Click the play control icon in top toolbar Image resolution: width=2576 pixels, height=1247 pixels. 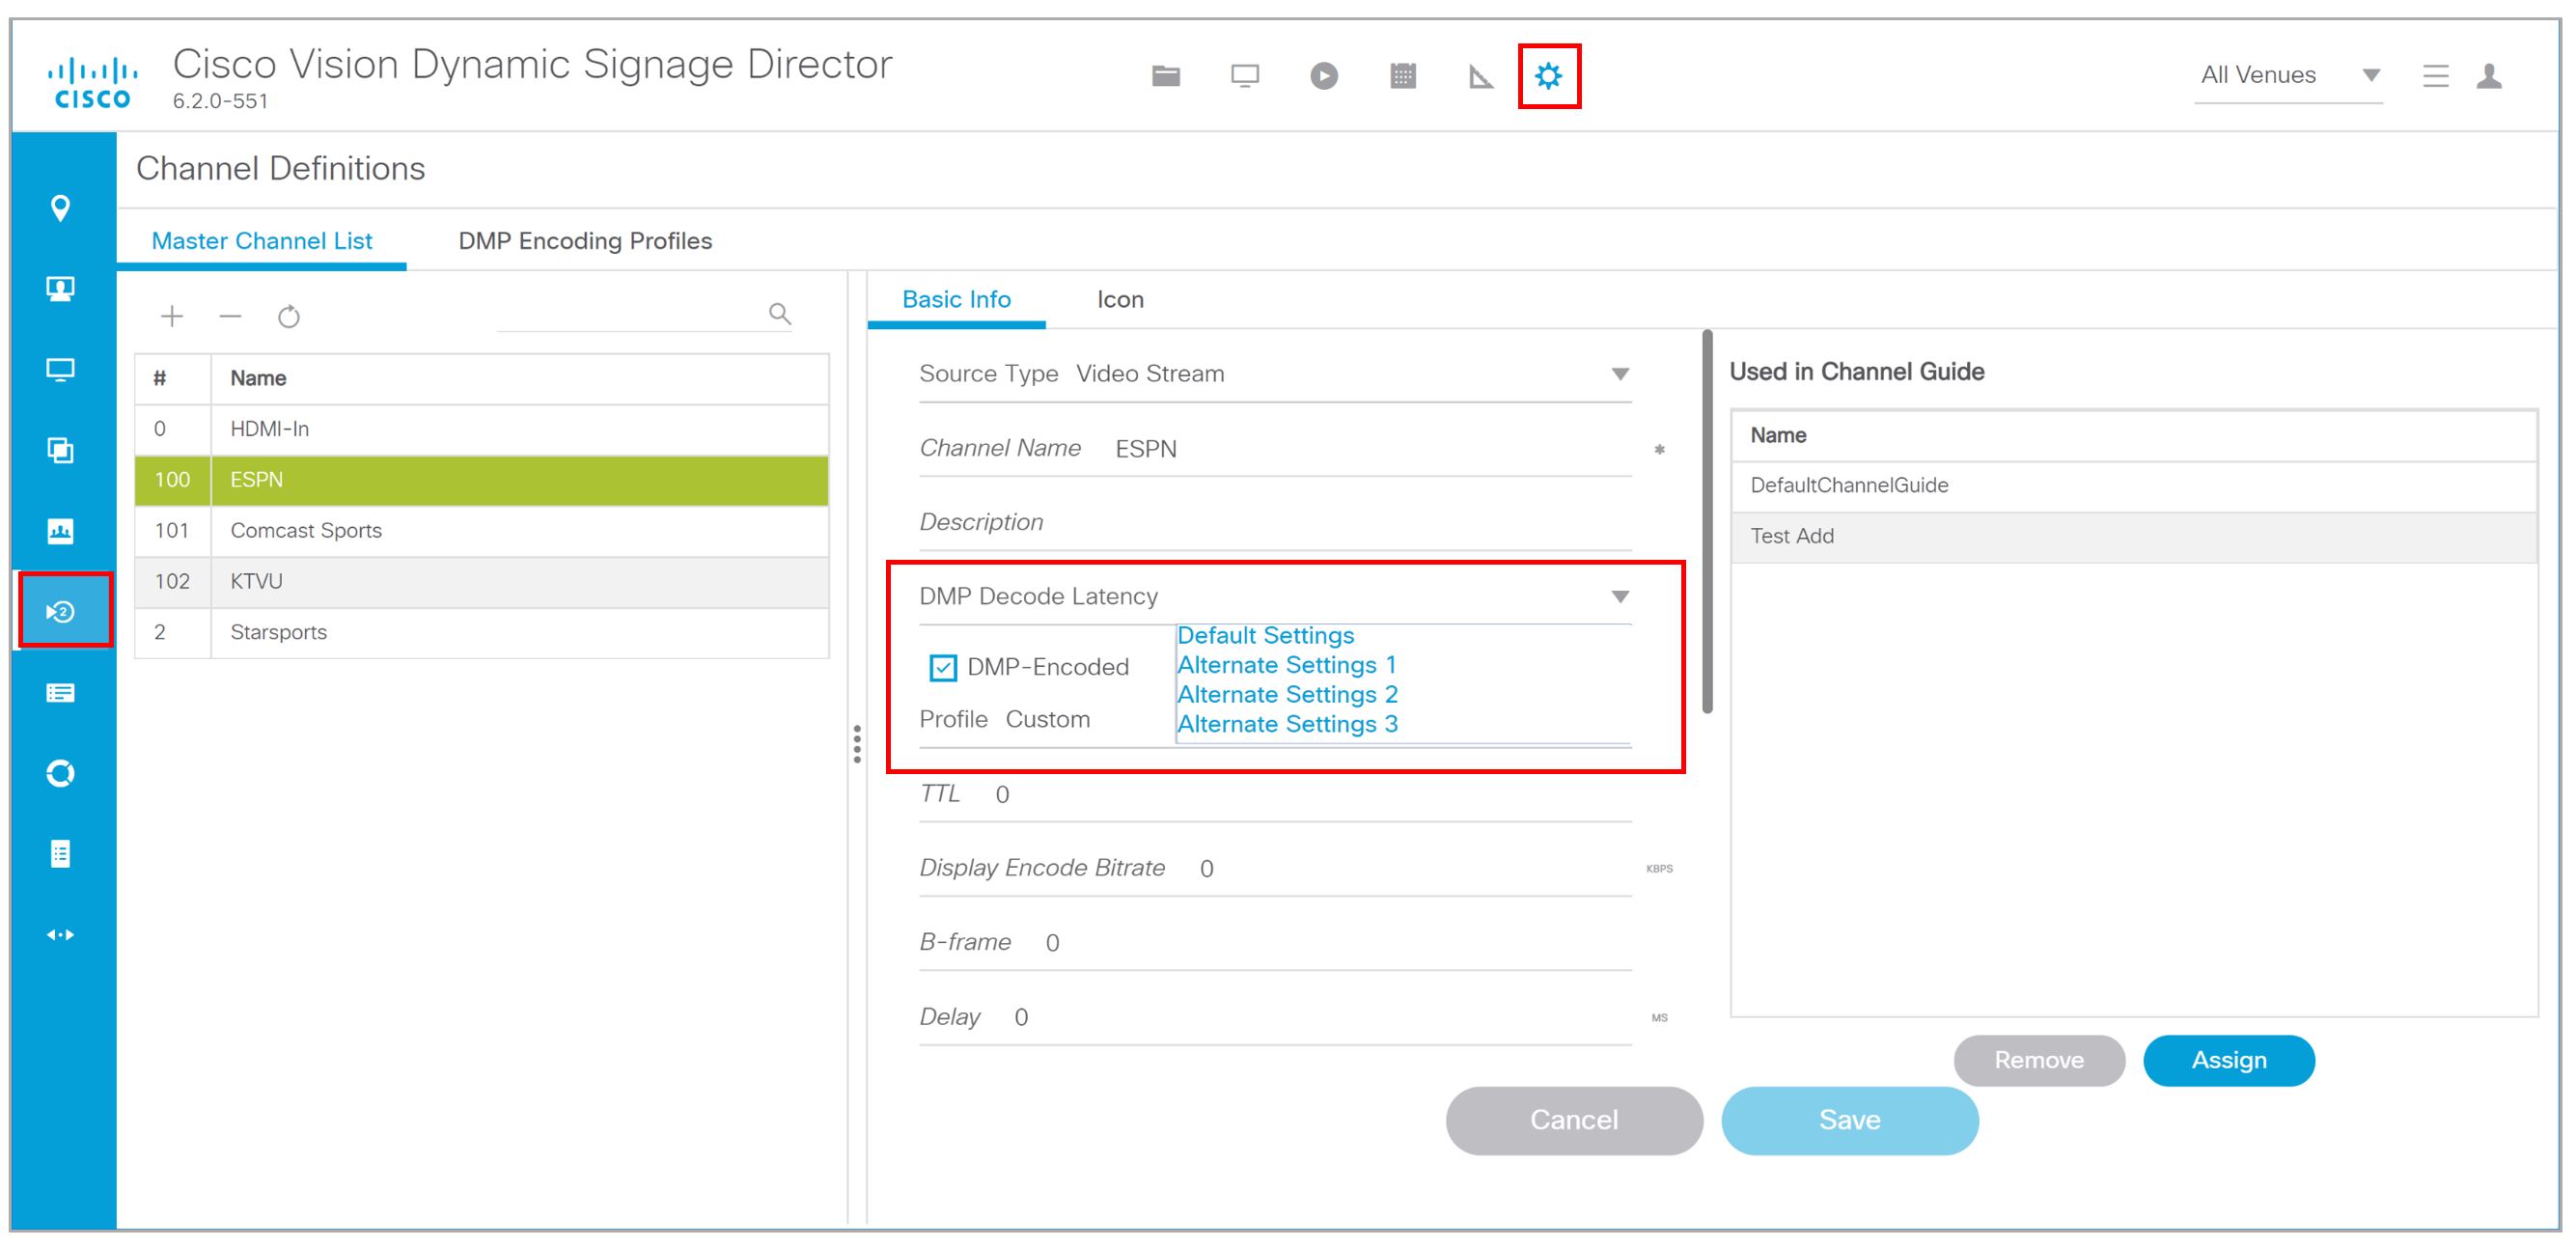[1323, 76]
